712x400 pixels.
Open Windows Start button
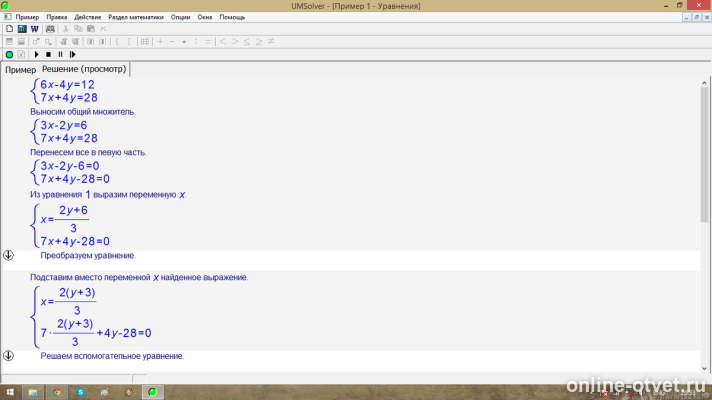[x=10, y=392]
